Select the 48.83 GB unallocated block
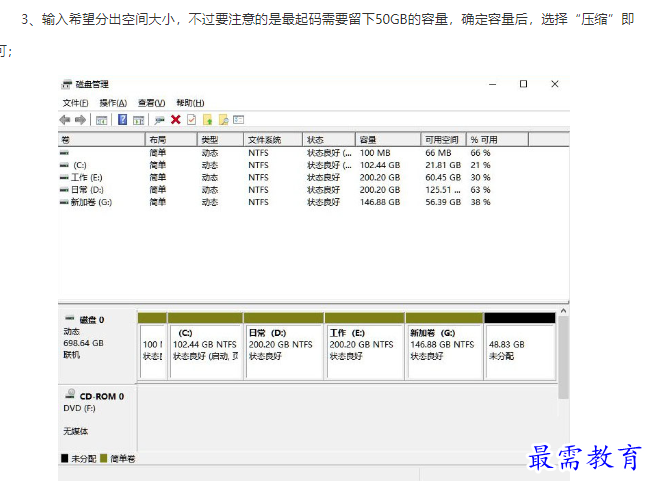The image size is (650, 489). (x=520, y=346)
